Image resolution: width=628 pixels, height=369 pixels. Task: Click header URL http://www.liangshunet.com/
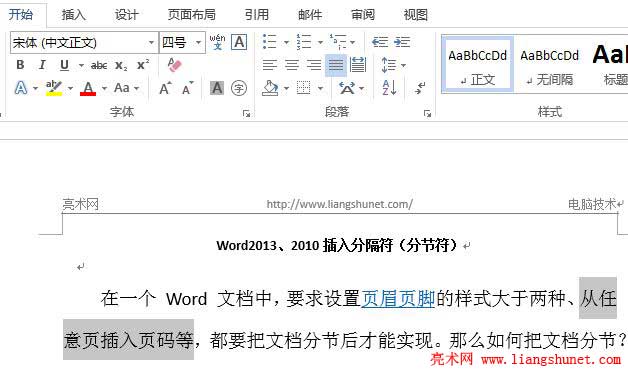[x=340, y=204]
